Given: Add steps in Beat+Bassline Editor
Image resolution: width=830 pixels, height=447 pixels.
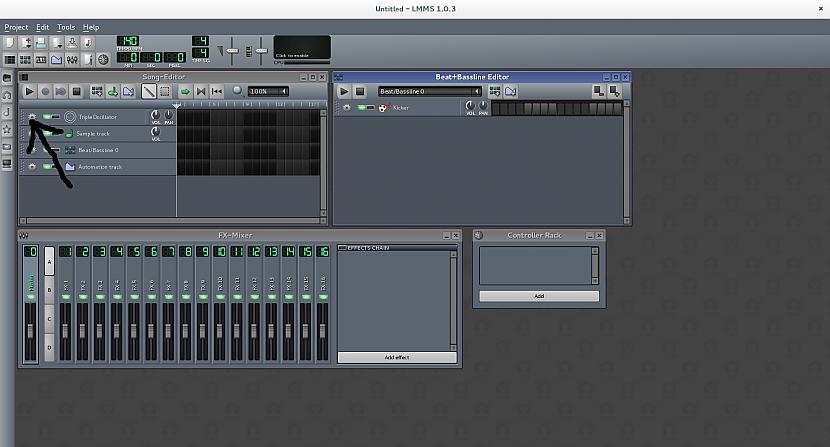Looking at the screenshot, I should coord(615,92).
